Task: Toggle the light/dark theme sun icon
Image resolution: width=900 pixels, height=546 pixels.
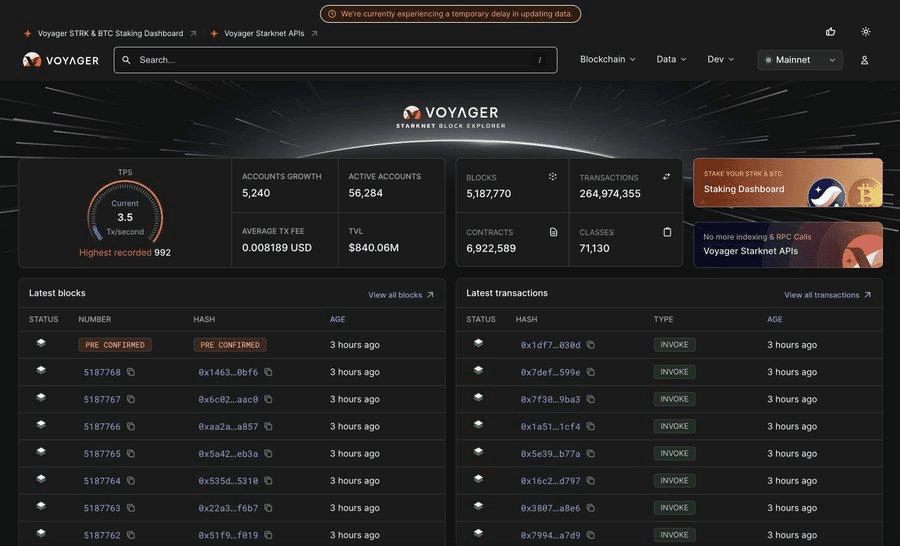Action: [866, 32]
